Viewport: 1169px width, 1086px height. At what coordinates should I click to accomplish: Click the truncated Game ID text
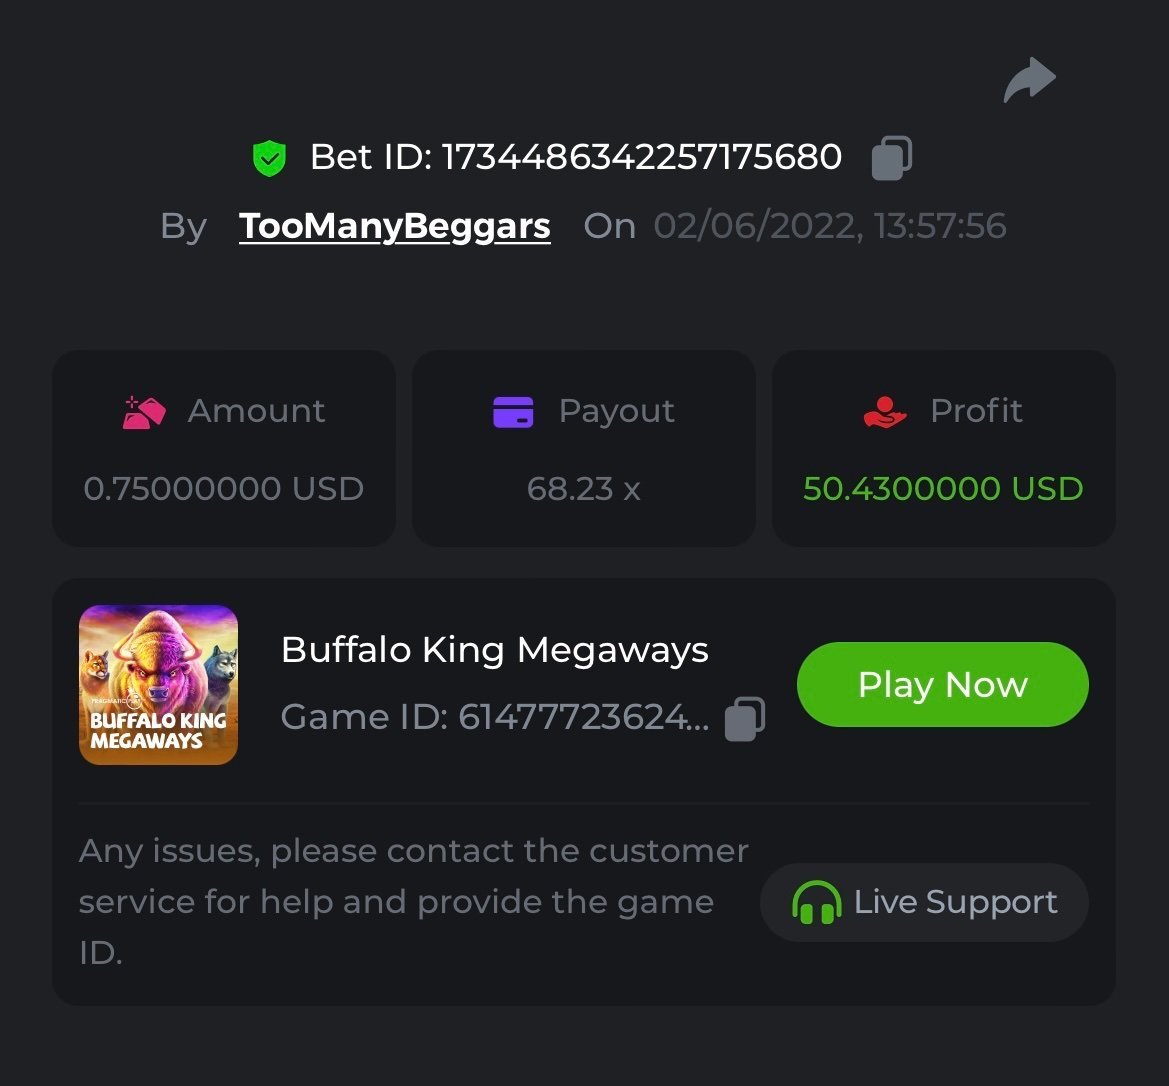coord(495,718)
